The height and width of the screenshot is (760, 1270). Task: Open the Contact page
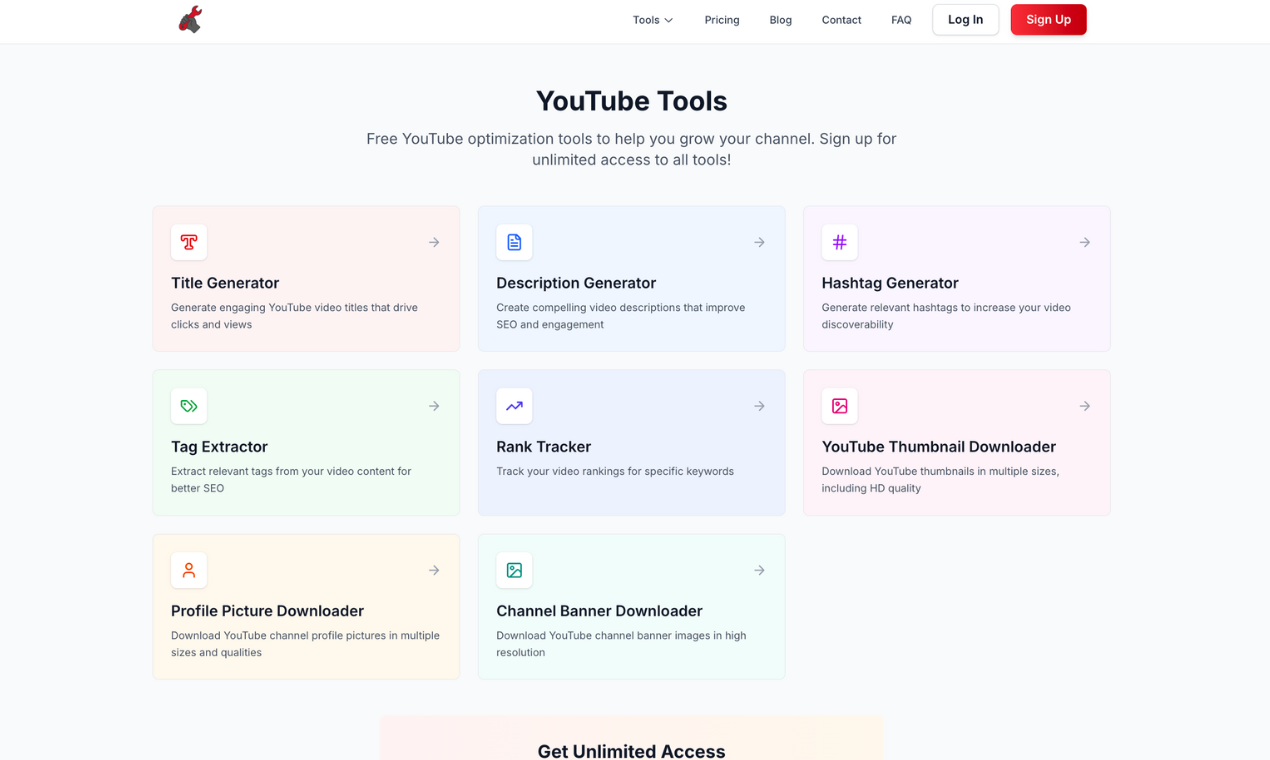tap(841, 20)
